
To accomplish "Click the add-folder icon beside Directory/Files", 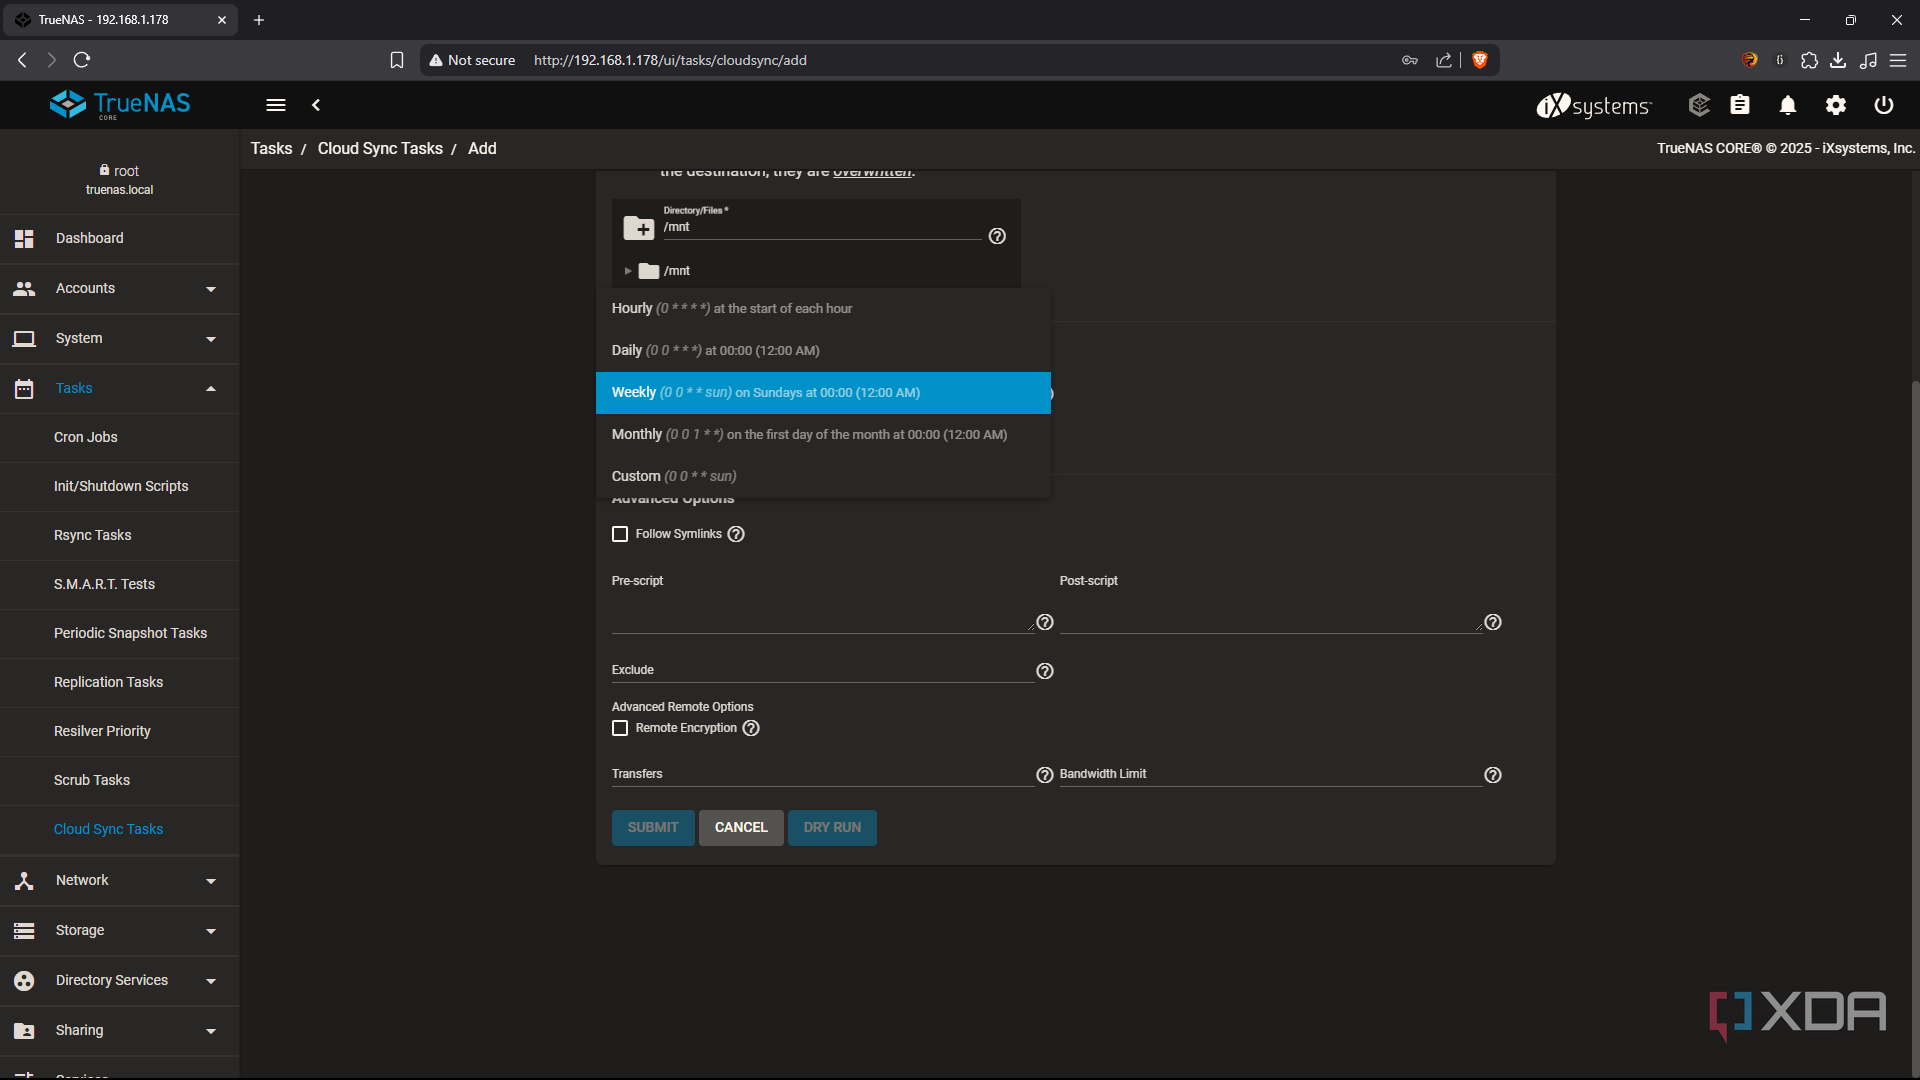I will click(638, 228).
